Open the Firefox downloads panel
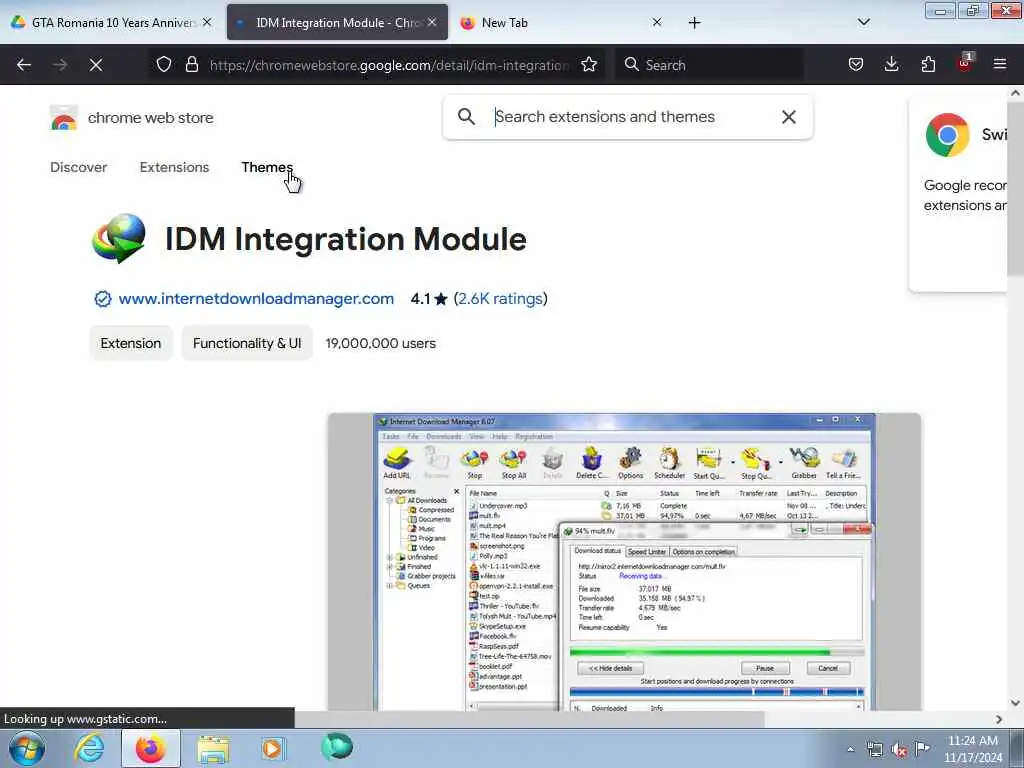1024x768 pixels. coord(891,64)
